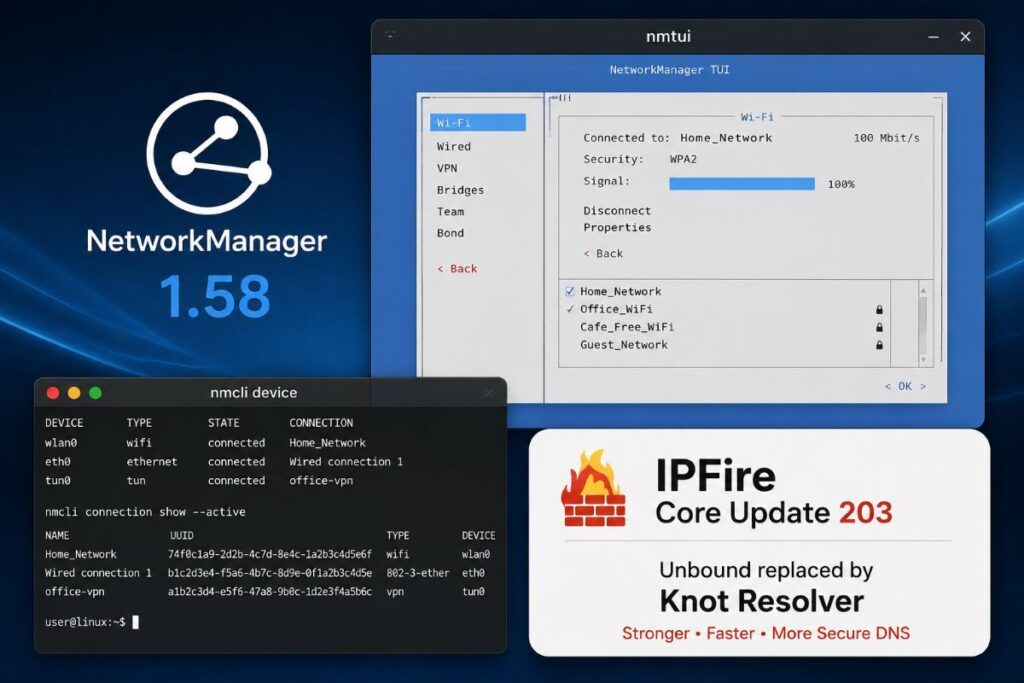The image size is (1024, 683).
Task: Click the user@linux terminal prompt
Action: point(85,622)
